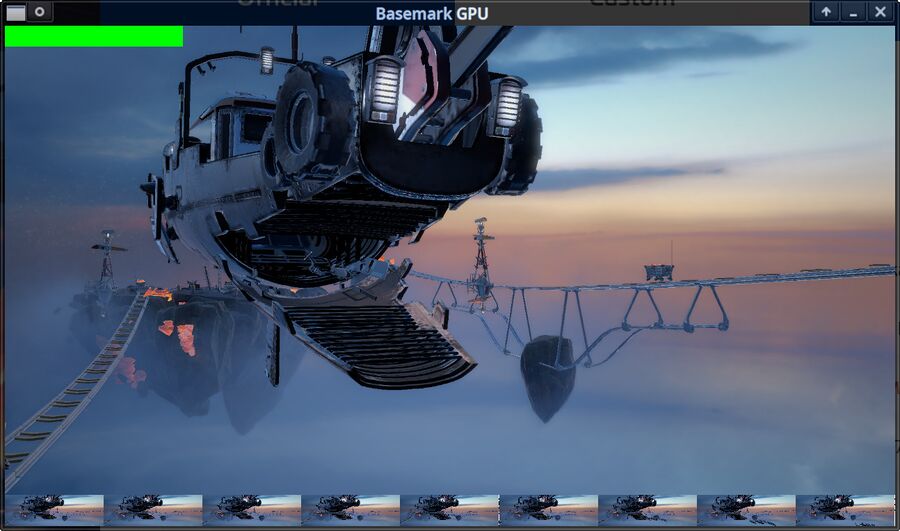The image size is (900, 531).
Task: Toggle the circle pin-on-all-desktops icon
Action: 40,11
